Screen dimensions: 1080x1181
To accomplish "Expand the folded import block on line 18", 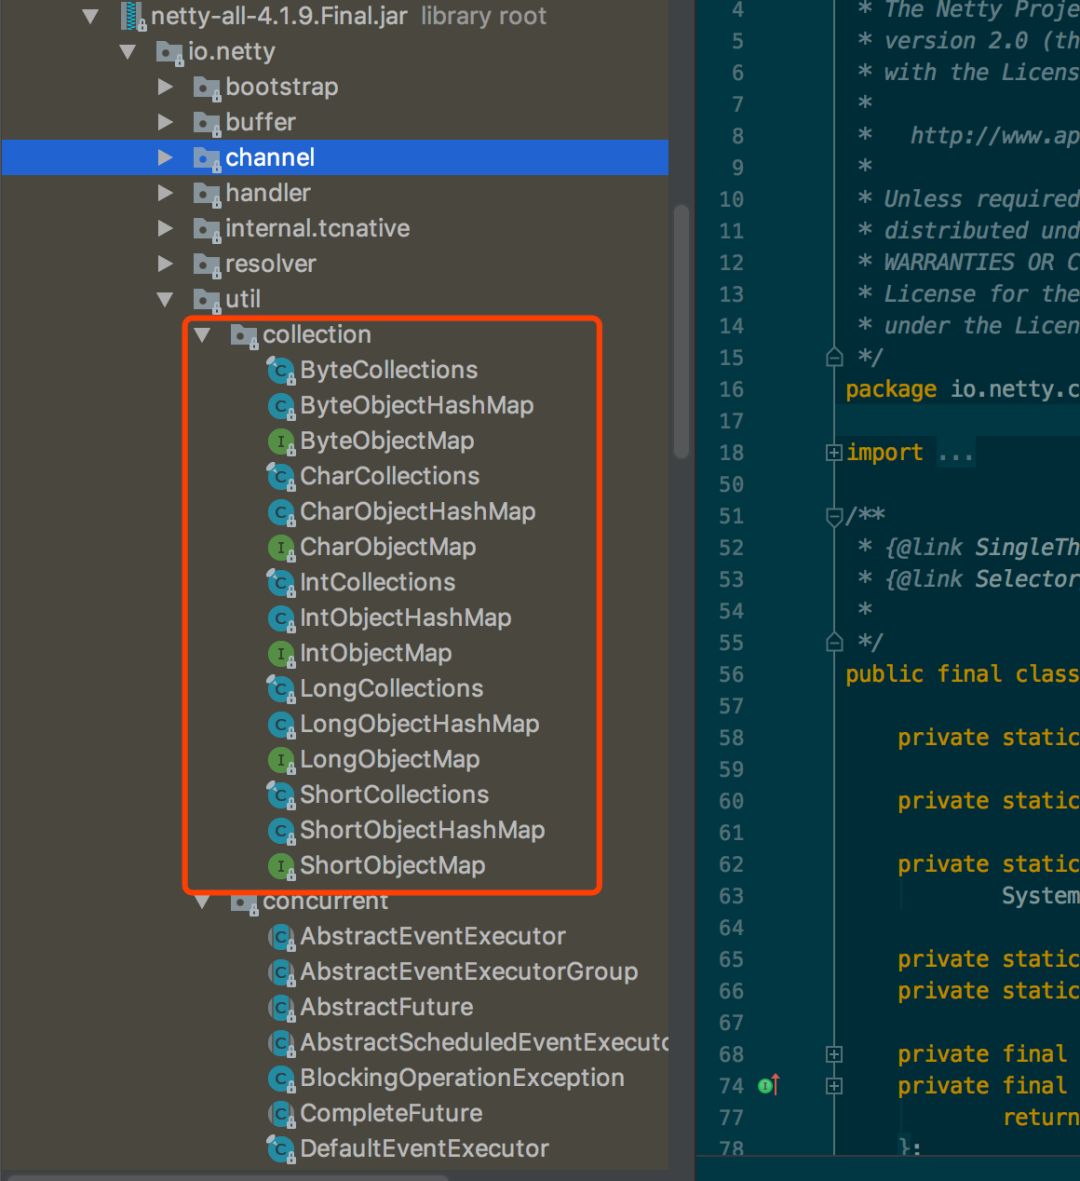I will (834, 453).
